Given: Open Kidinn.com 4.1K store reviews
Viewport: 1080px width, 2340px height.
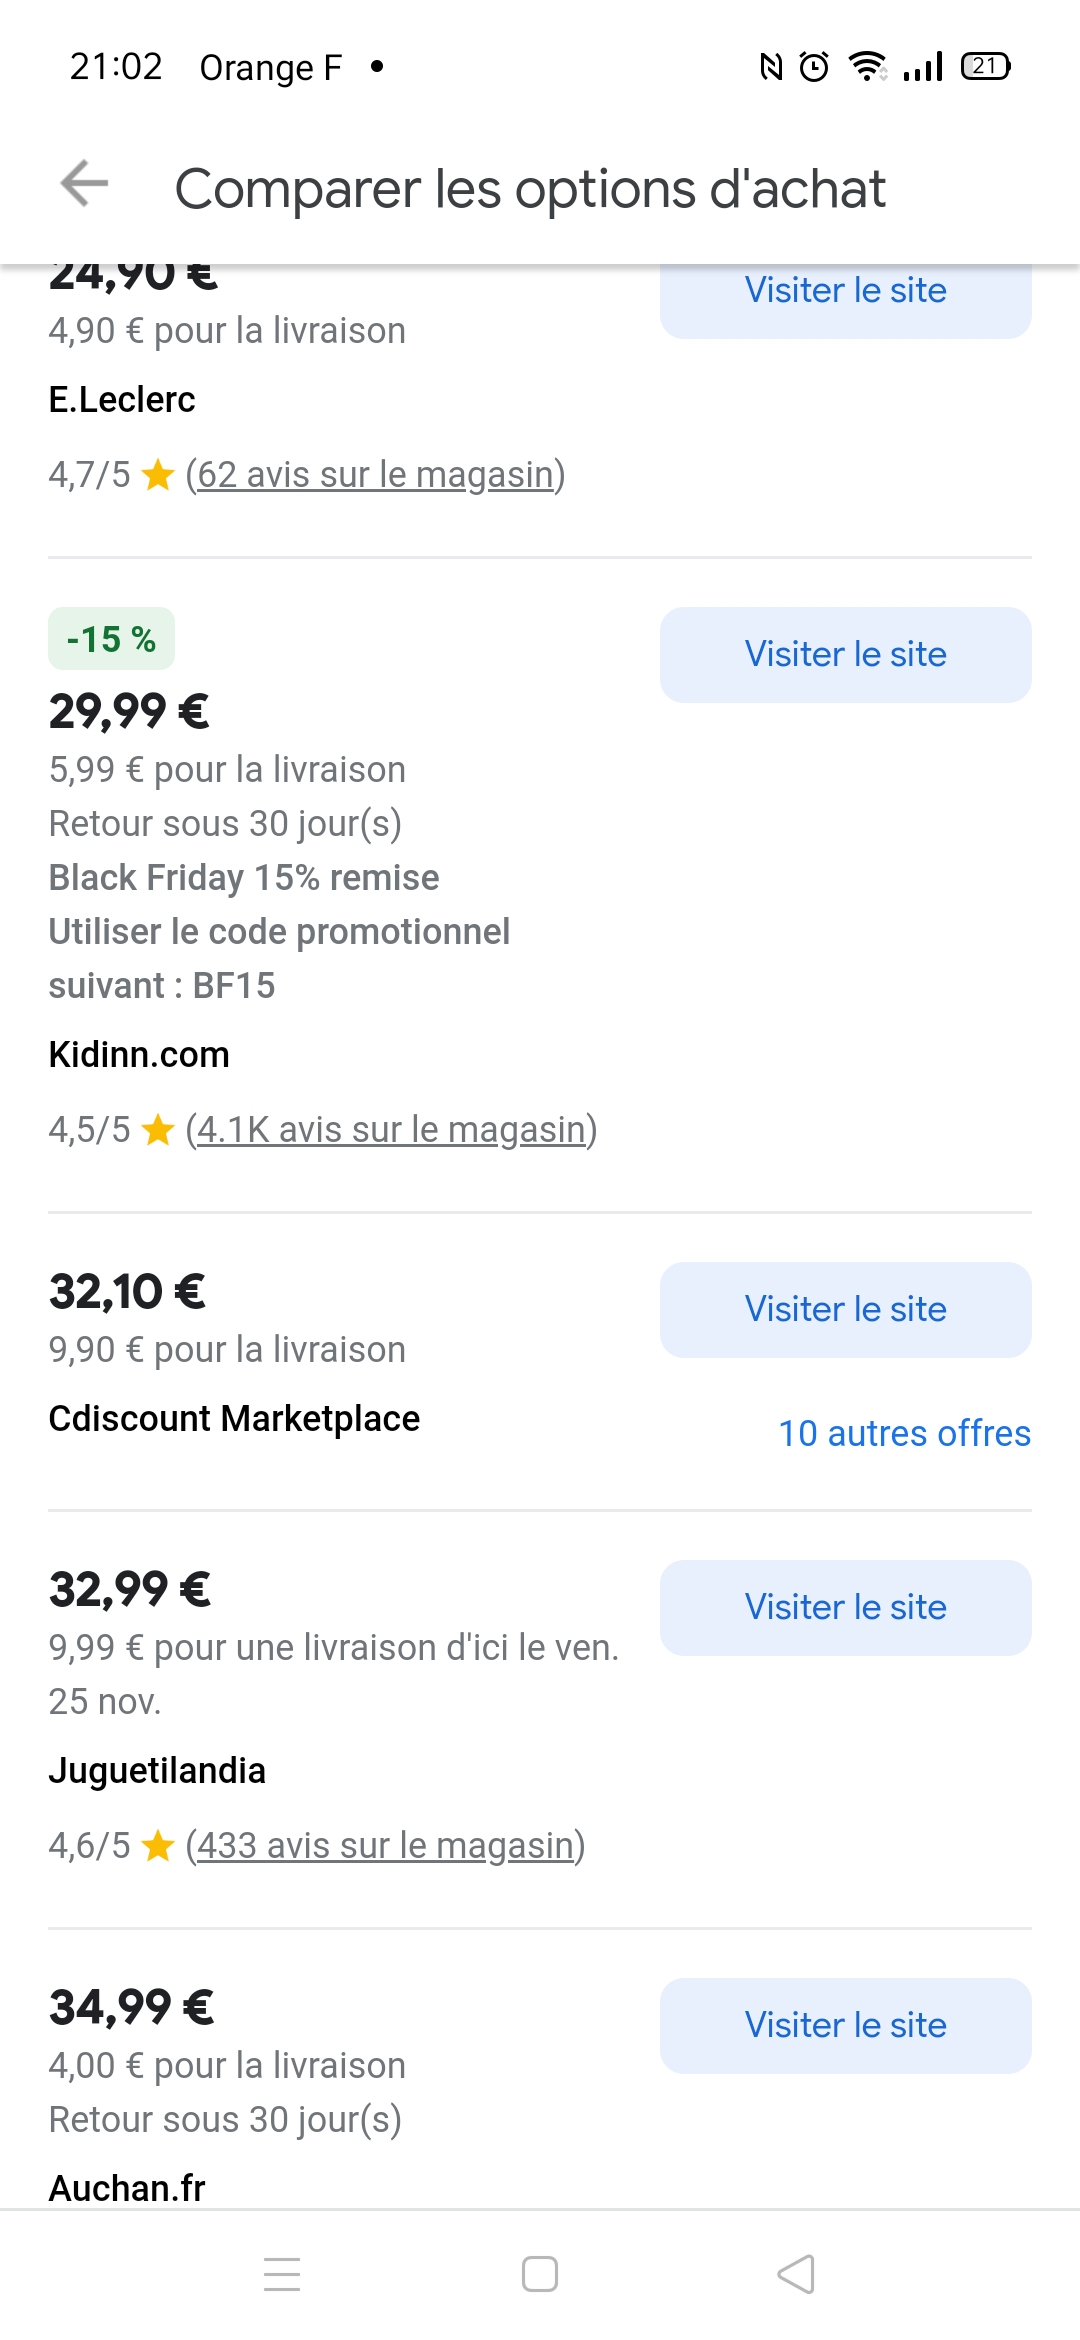Looking at the screenshot, I should [x=391, y=1130].
